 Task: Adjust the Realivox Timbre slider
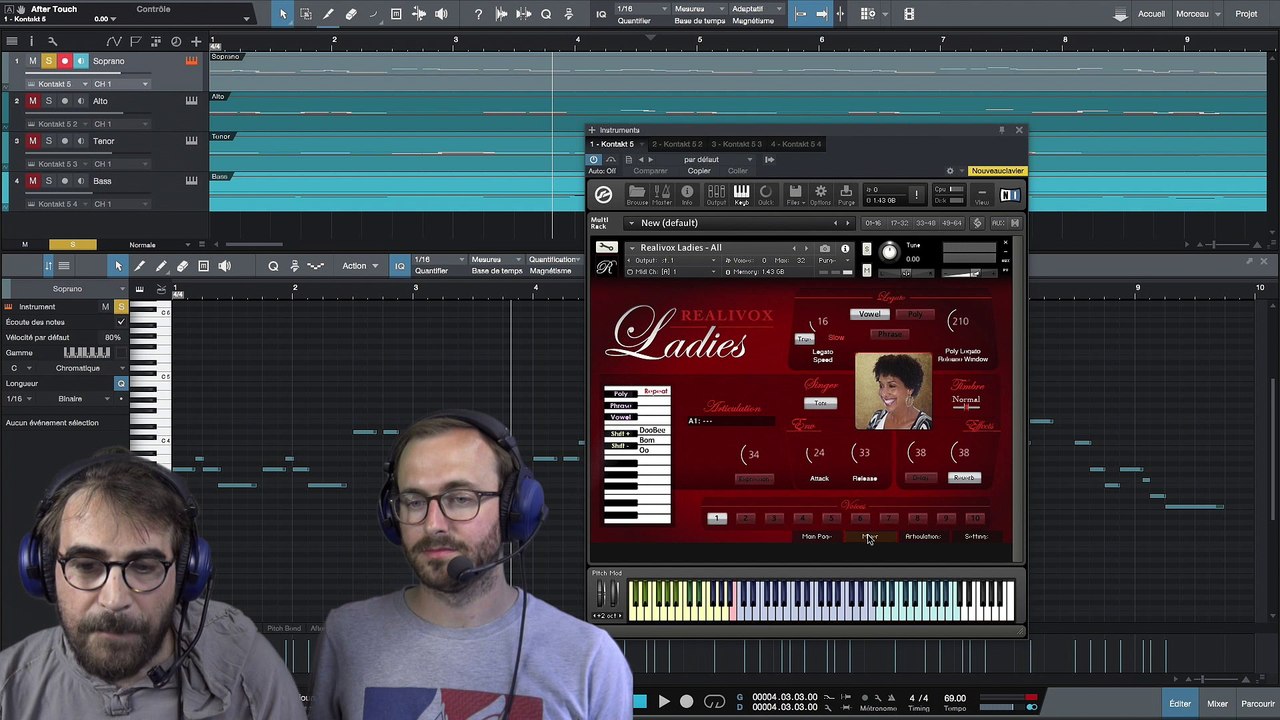(966, 407)
